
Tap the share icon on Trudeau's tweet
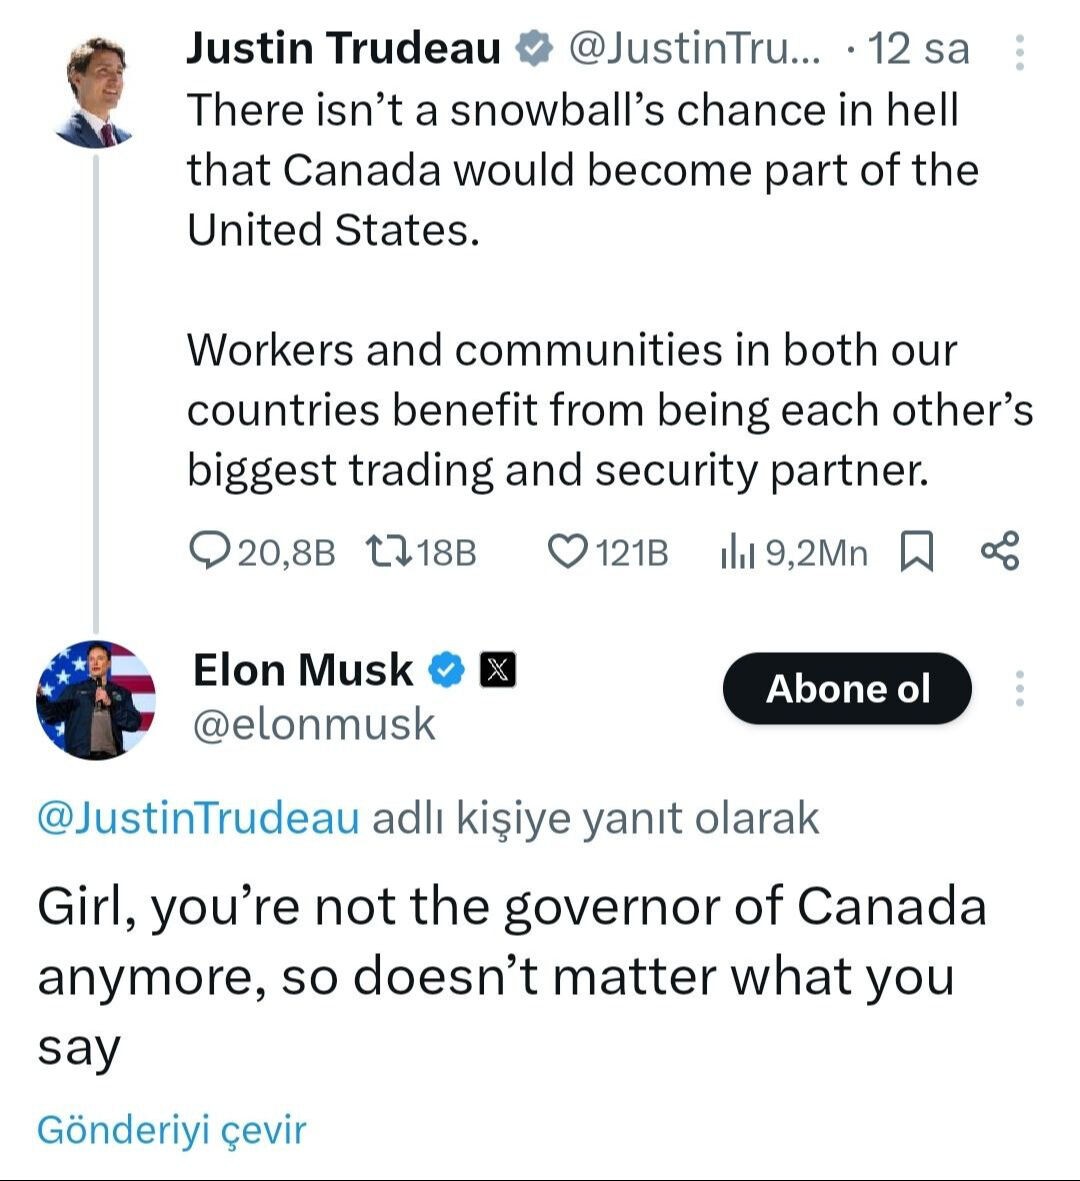pyautogui.click(x=1000, y=551)
